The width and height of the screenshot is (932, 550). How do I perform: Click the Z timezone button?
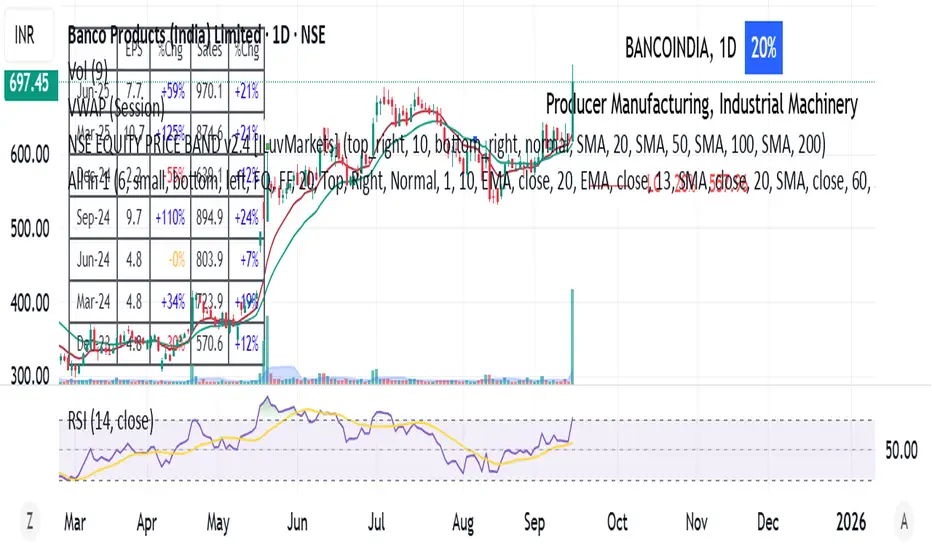(29, 521)
